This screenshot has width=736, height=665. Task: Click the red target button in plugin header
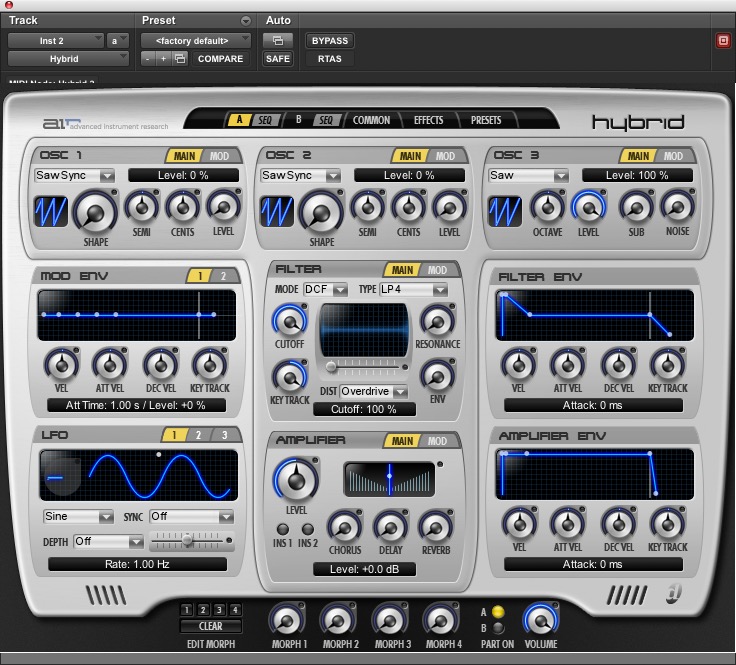(723, 40)
